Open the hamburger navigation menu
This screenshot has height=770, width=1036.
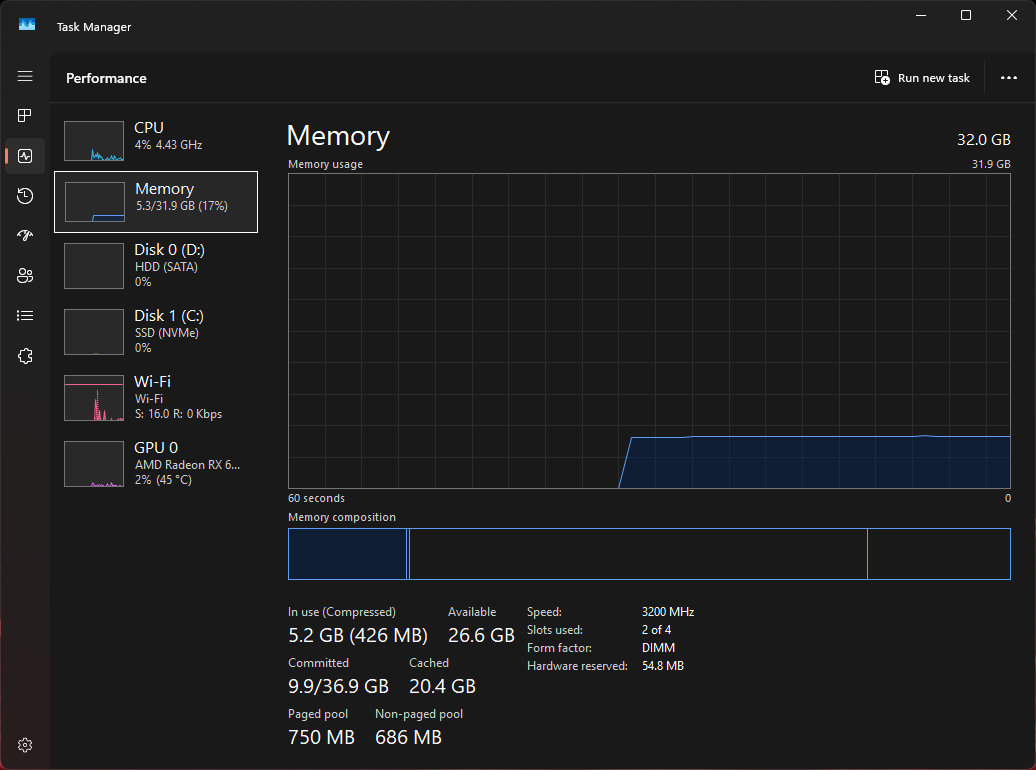(x=25, y=76)
